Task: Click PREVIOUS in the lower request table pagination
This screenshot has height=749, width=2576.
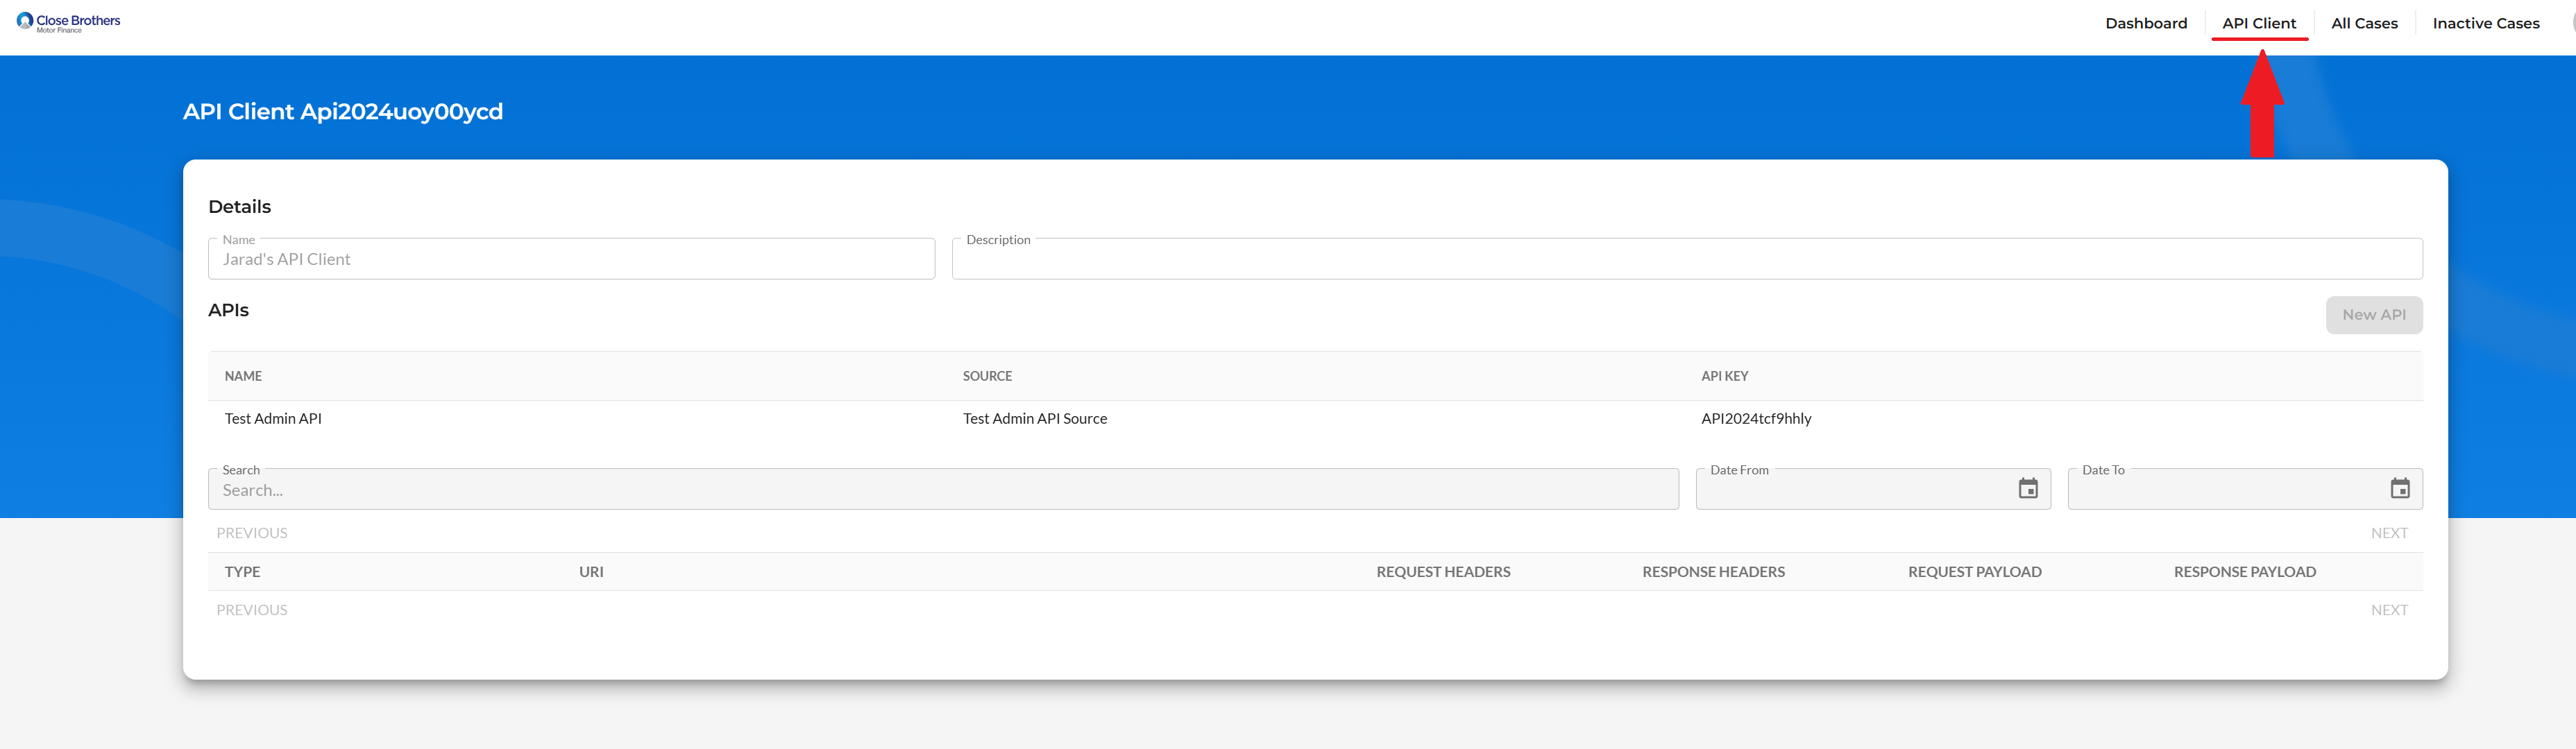Action: click(x=252, y=609)
